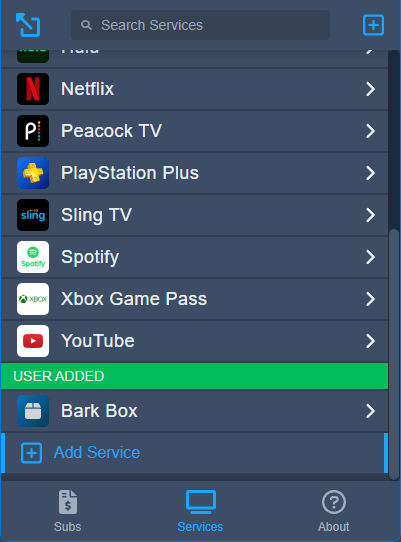Expand Netflix with its chevron arrow
The width and height of the screenshot is (401, 542).
tap(370, 89)
